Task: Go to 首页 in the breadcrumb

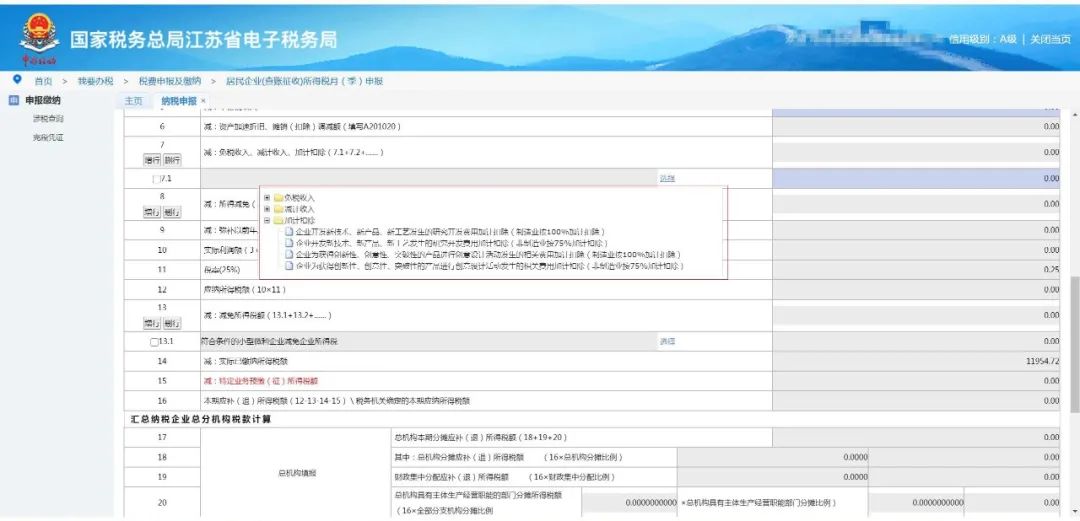Action: (43, 81)
